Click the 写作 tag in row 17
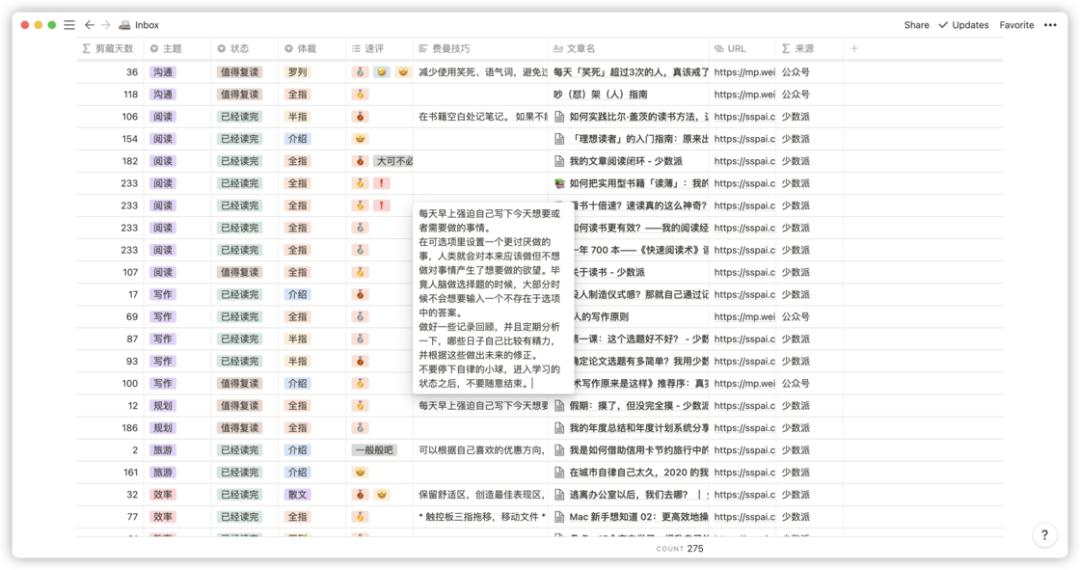1080x570 pixels. click(163, 295)
